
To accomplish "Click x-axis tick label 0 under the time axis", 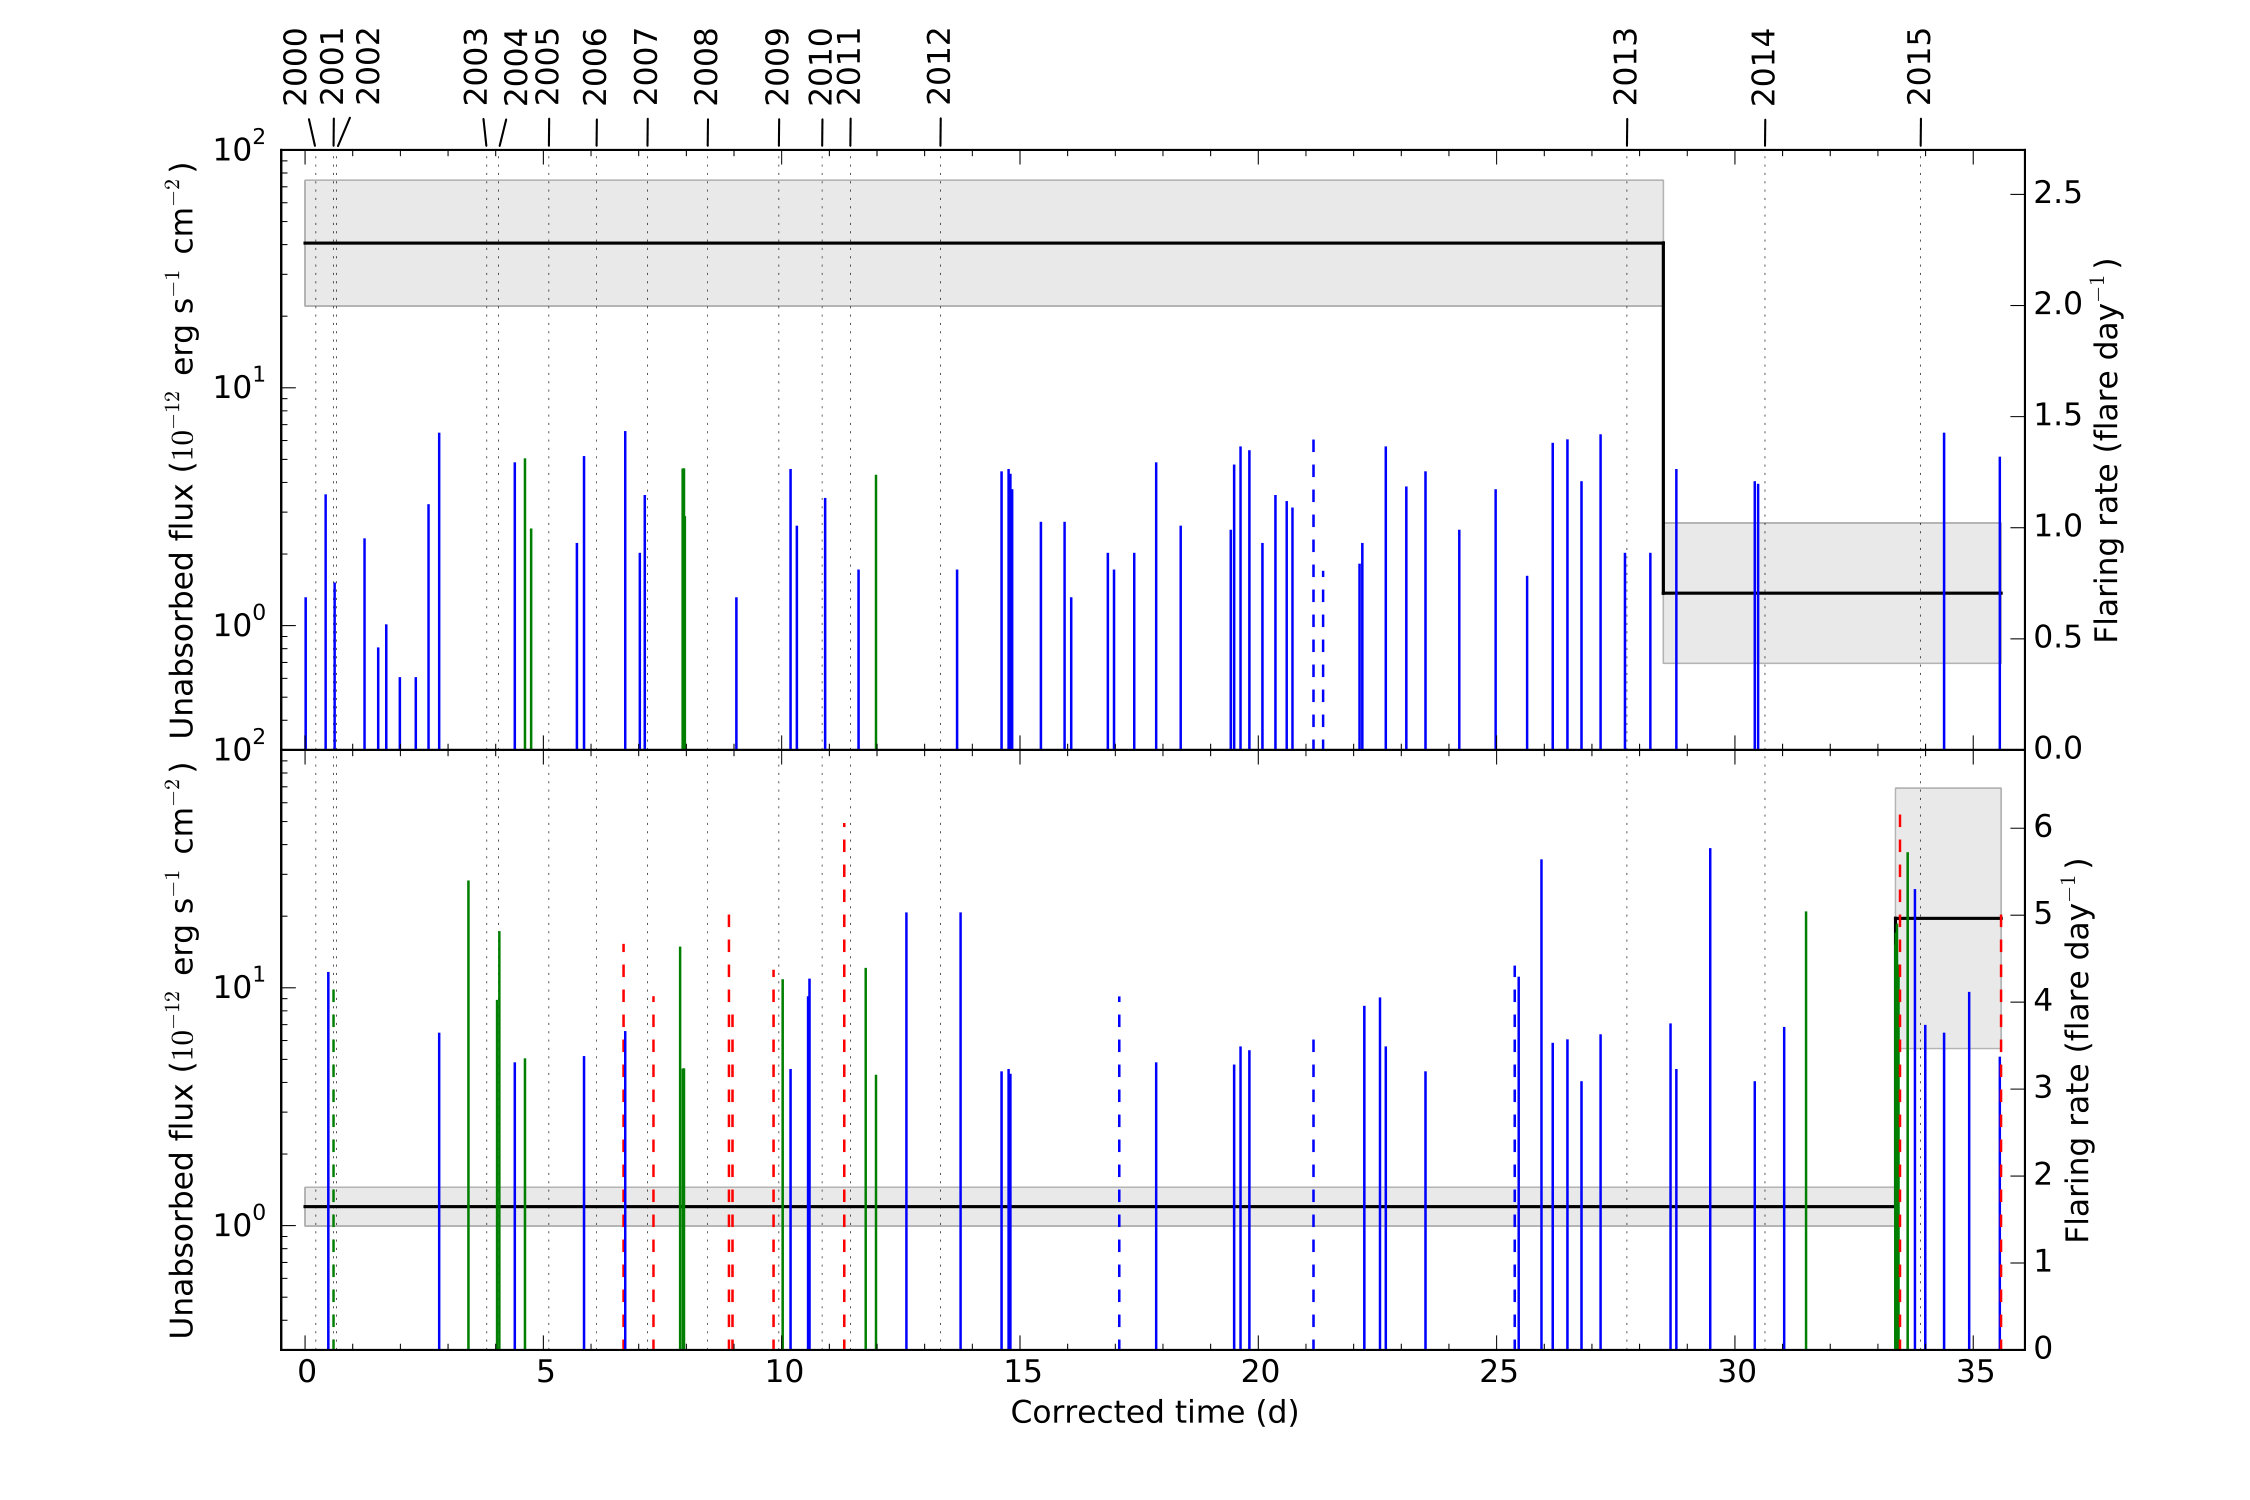I will (x=306, y=1372).
